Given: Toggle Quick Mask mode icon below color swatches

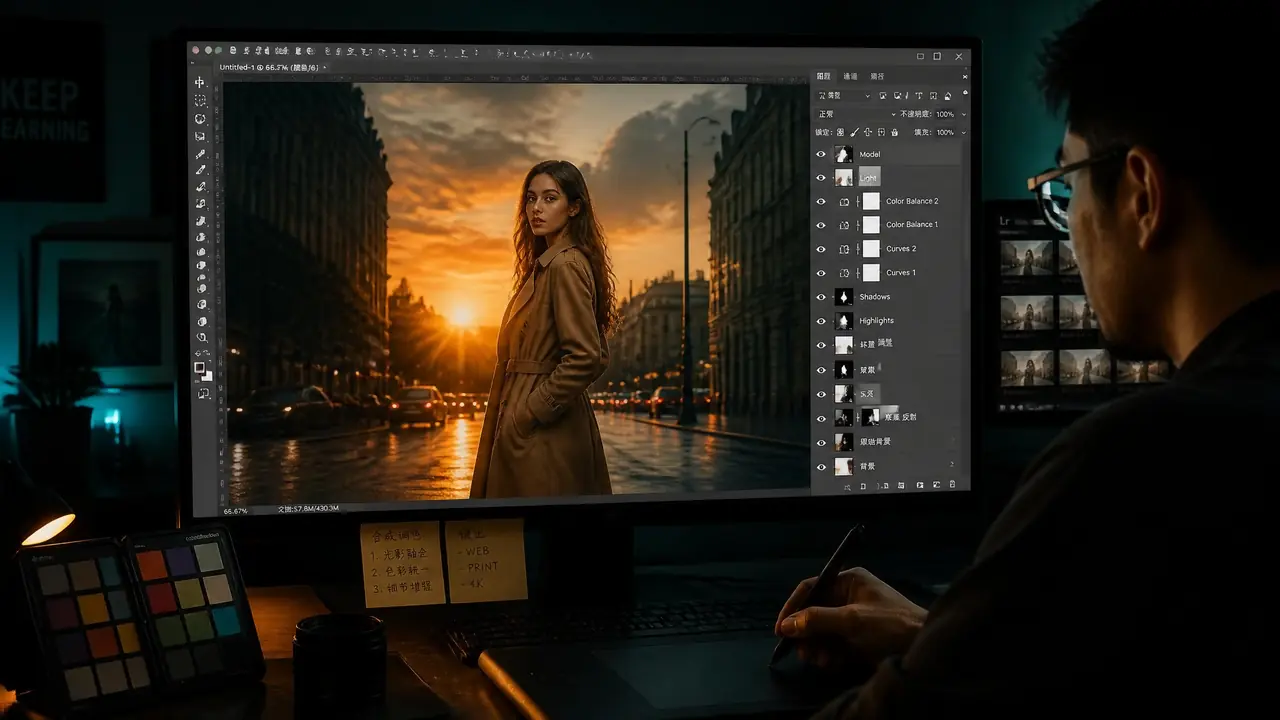Looking at the screenshot, I should pyautogui.click(x=203, y=394).
